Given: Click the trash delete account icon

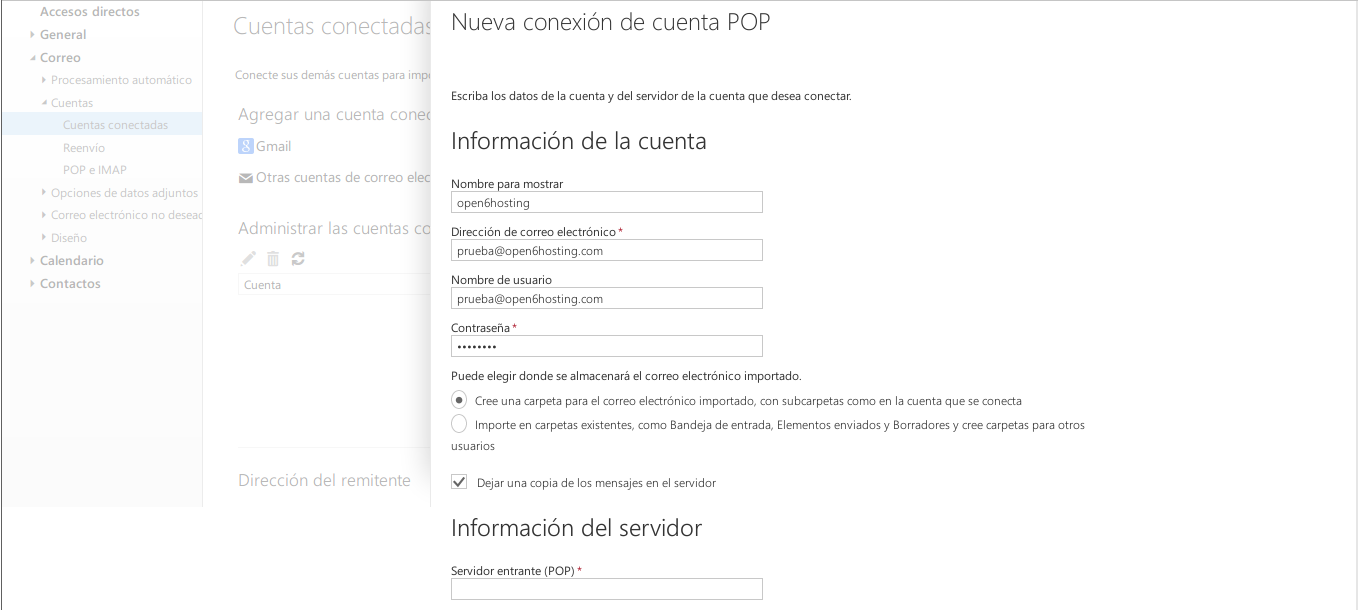Looking at the screenshot, I should [273, 258].
